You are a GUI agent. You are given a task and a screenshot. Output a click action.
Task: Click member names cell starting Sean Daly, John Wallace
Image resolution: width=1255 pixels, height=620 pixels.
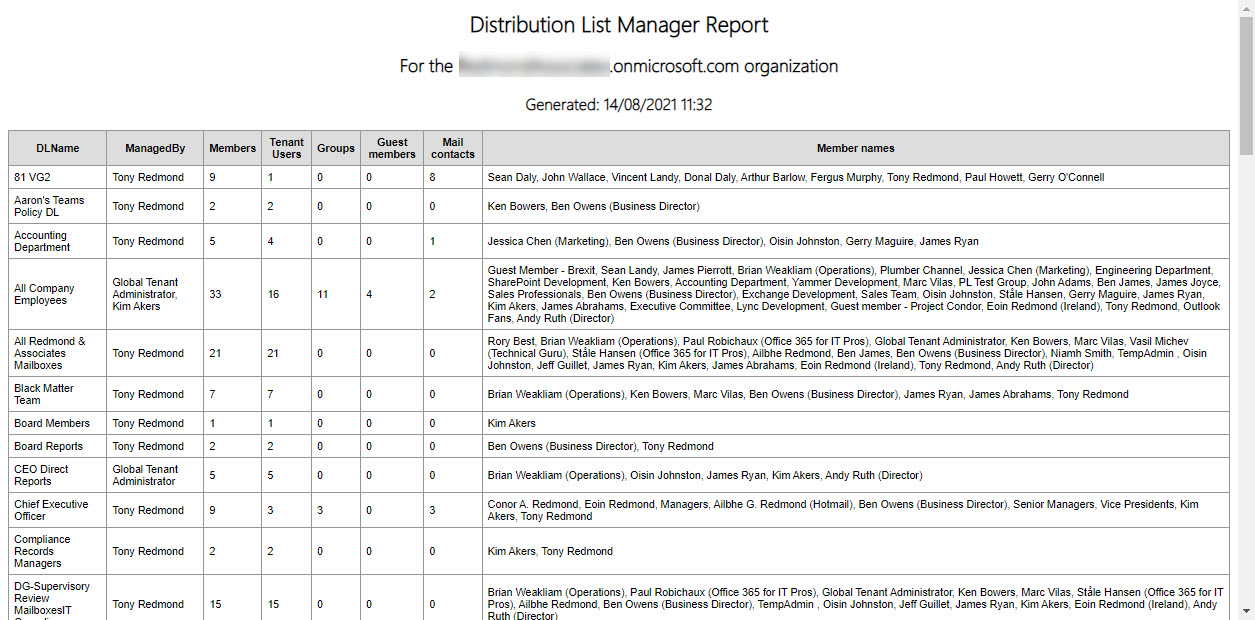point(856,177)
